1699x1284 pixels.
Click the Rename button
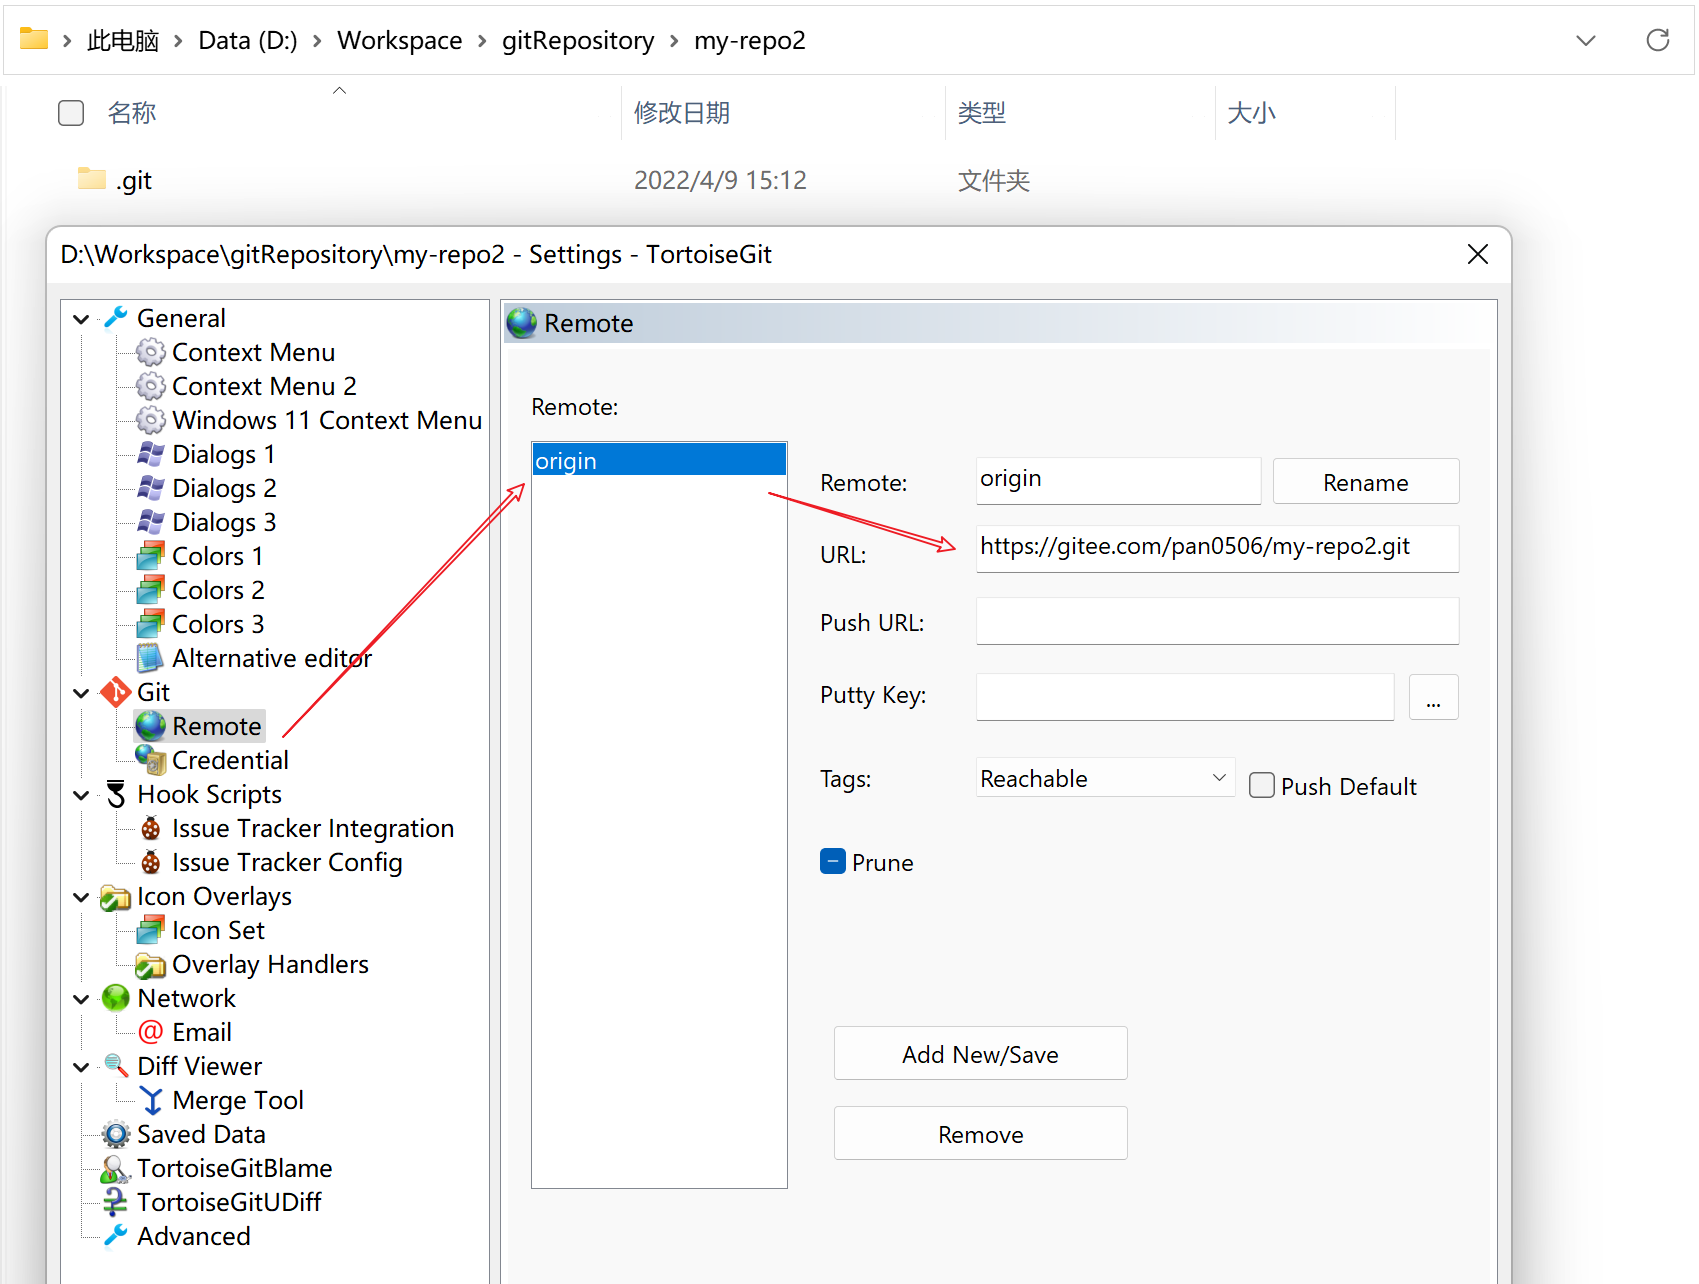coord(1365,482)
